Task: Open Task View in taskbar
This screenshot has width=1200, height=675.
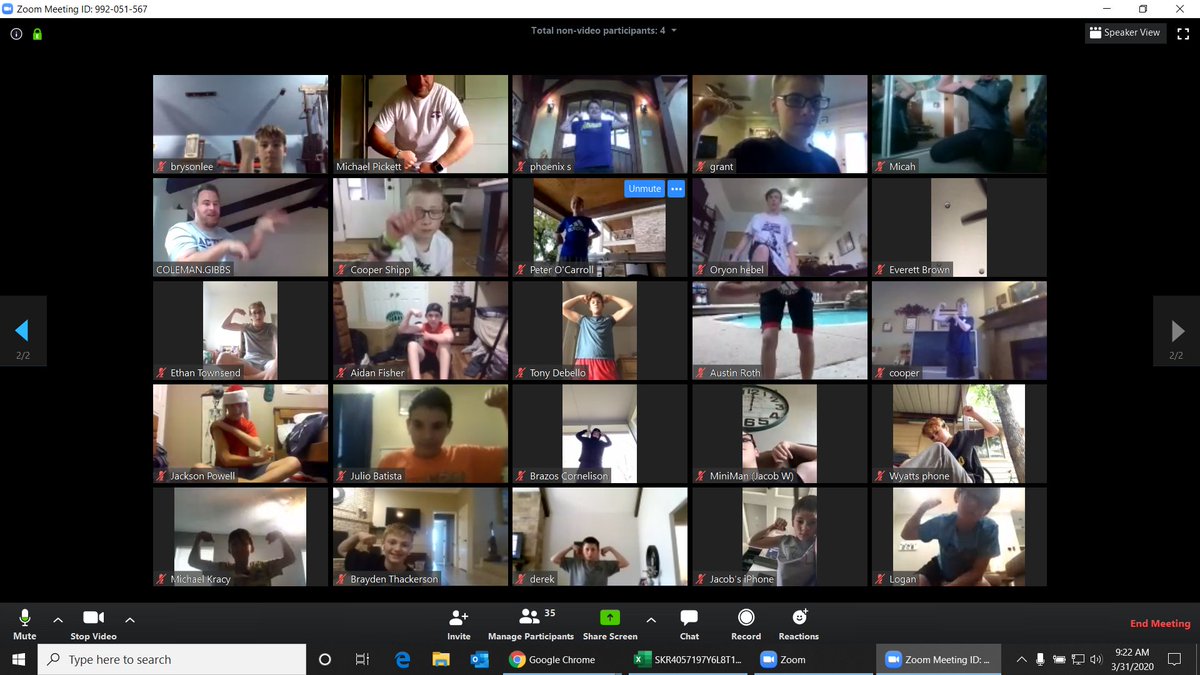Action: 362,659
